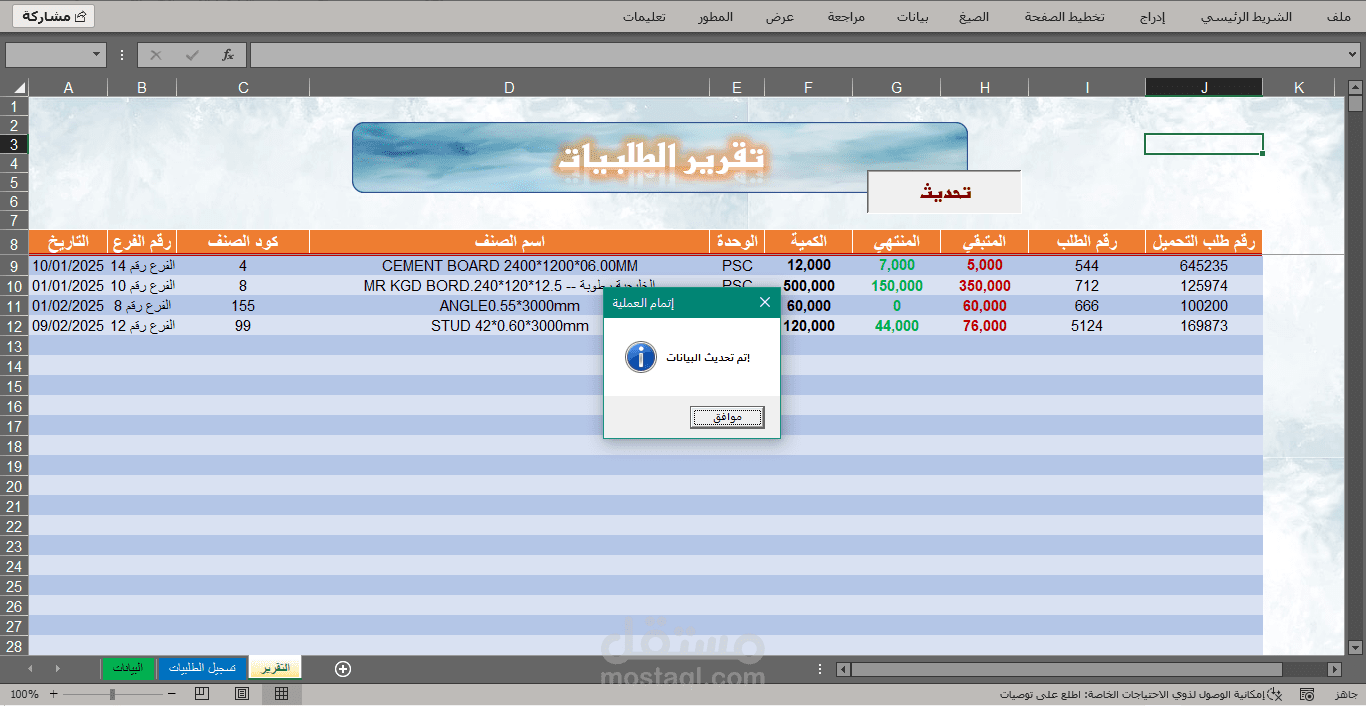Toggle Page Break Preview in status bar
Image resolution: width=1366 pixels, height=706 pixels.
201,693
